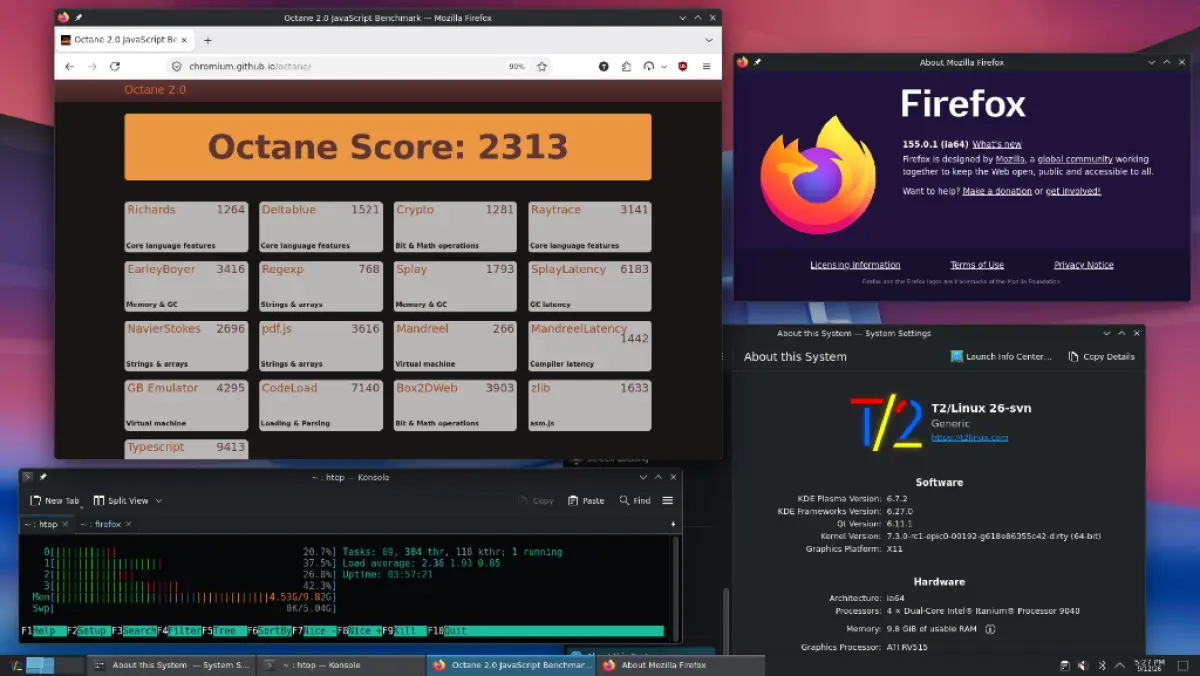Click the uBlock shield icon in Firefox
This screenshot has height=676, width=1200.
(683, 66)
